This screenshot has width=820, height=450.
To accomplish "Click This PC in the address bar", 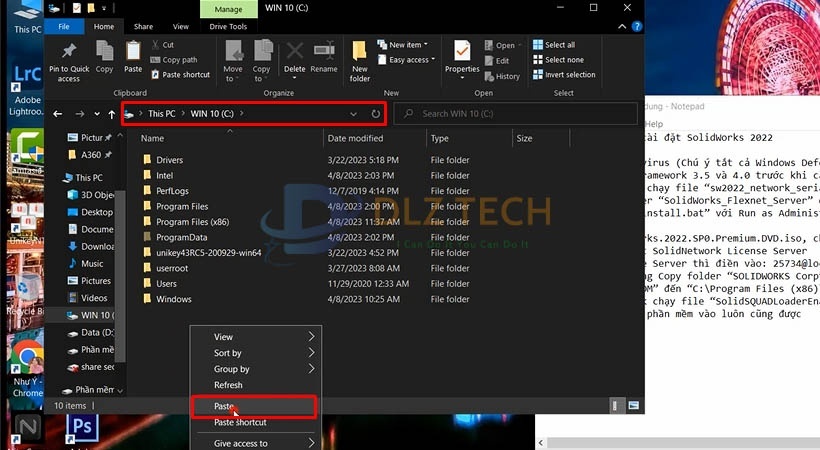I will [162, 114].
